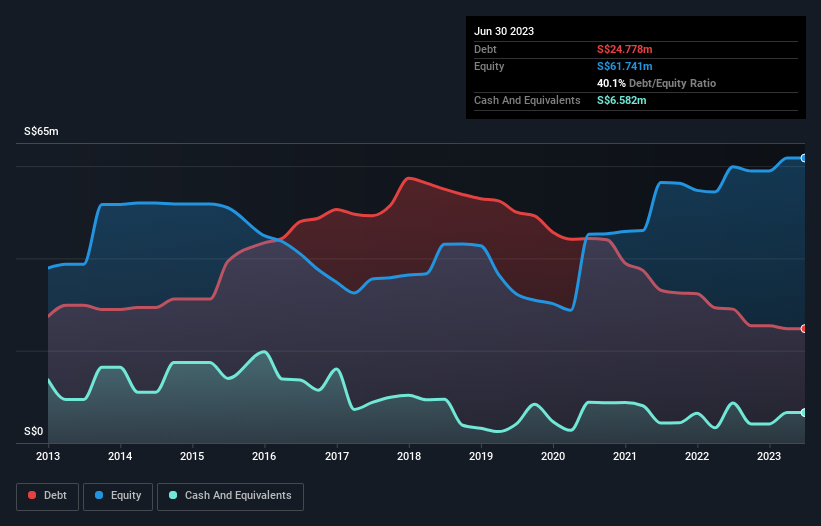The image size is (821, 526).
Task: Click the S$24.778m Debt value
Action: pos(625,49)
